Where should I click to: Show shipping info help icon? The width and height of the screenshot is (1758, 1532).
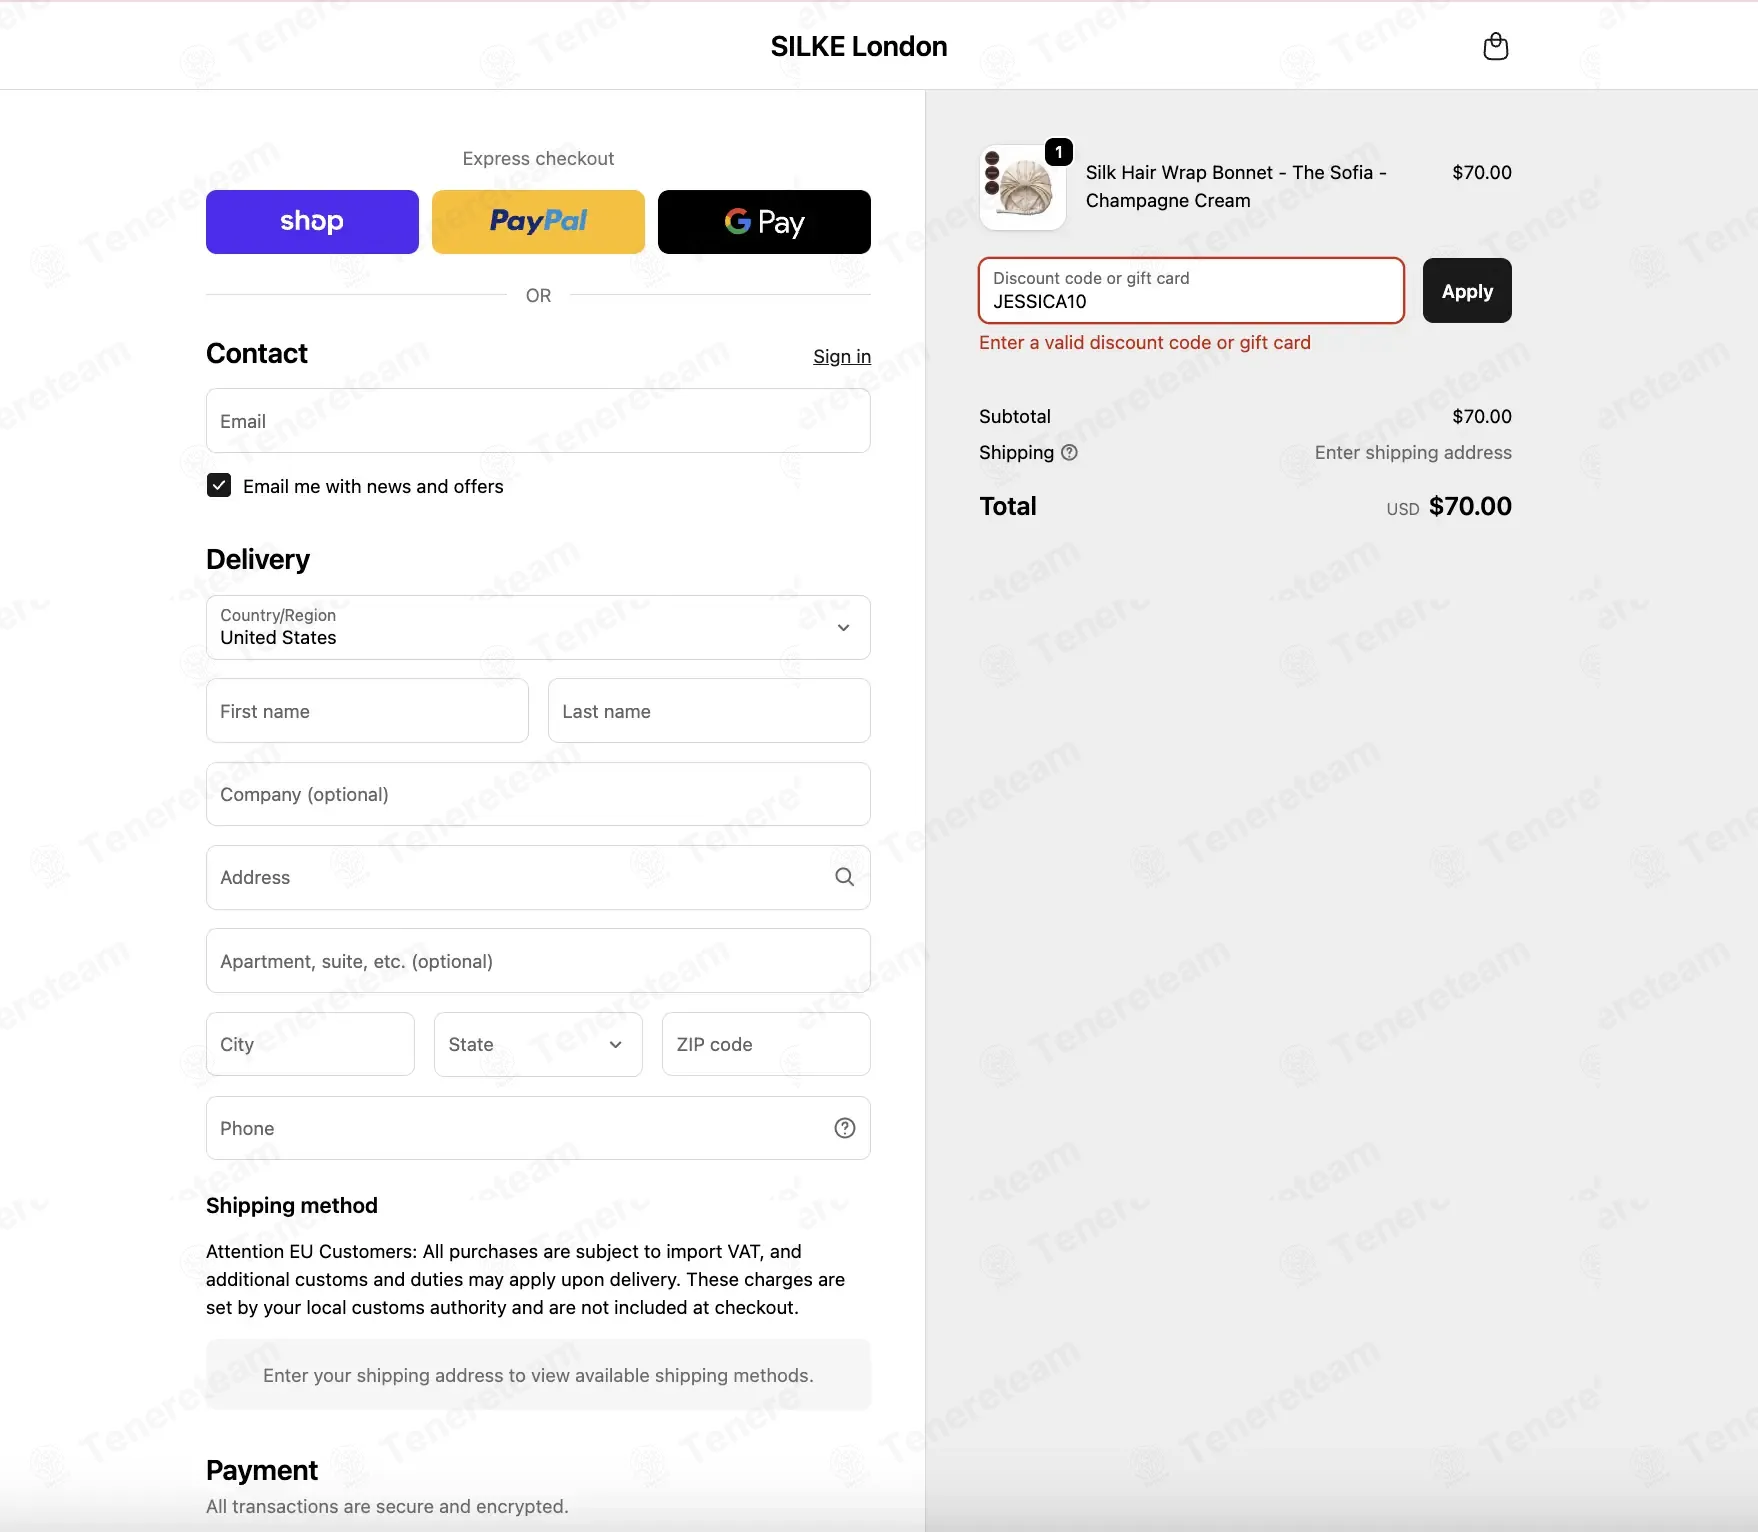click(x=1069, y=452)
